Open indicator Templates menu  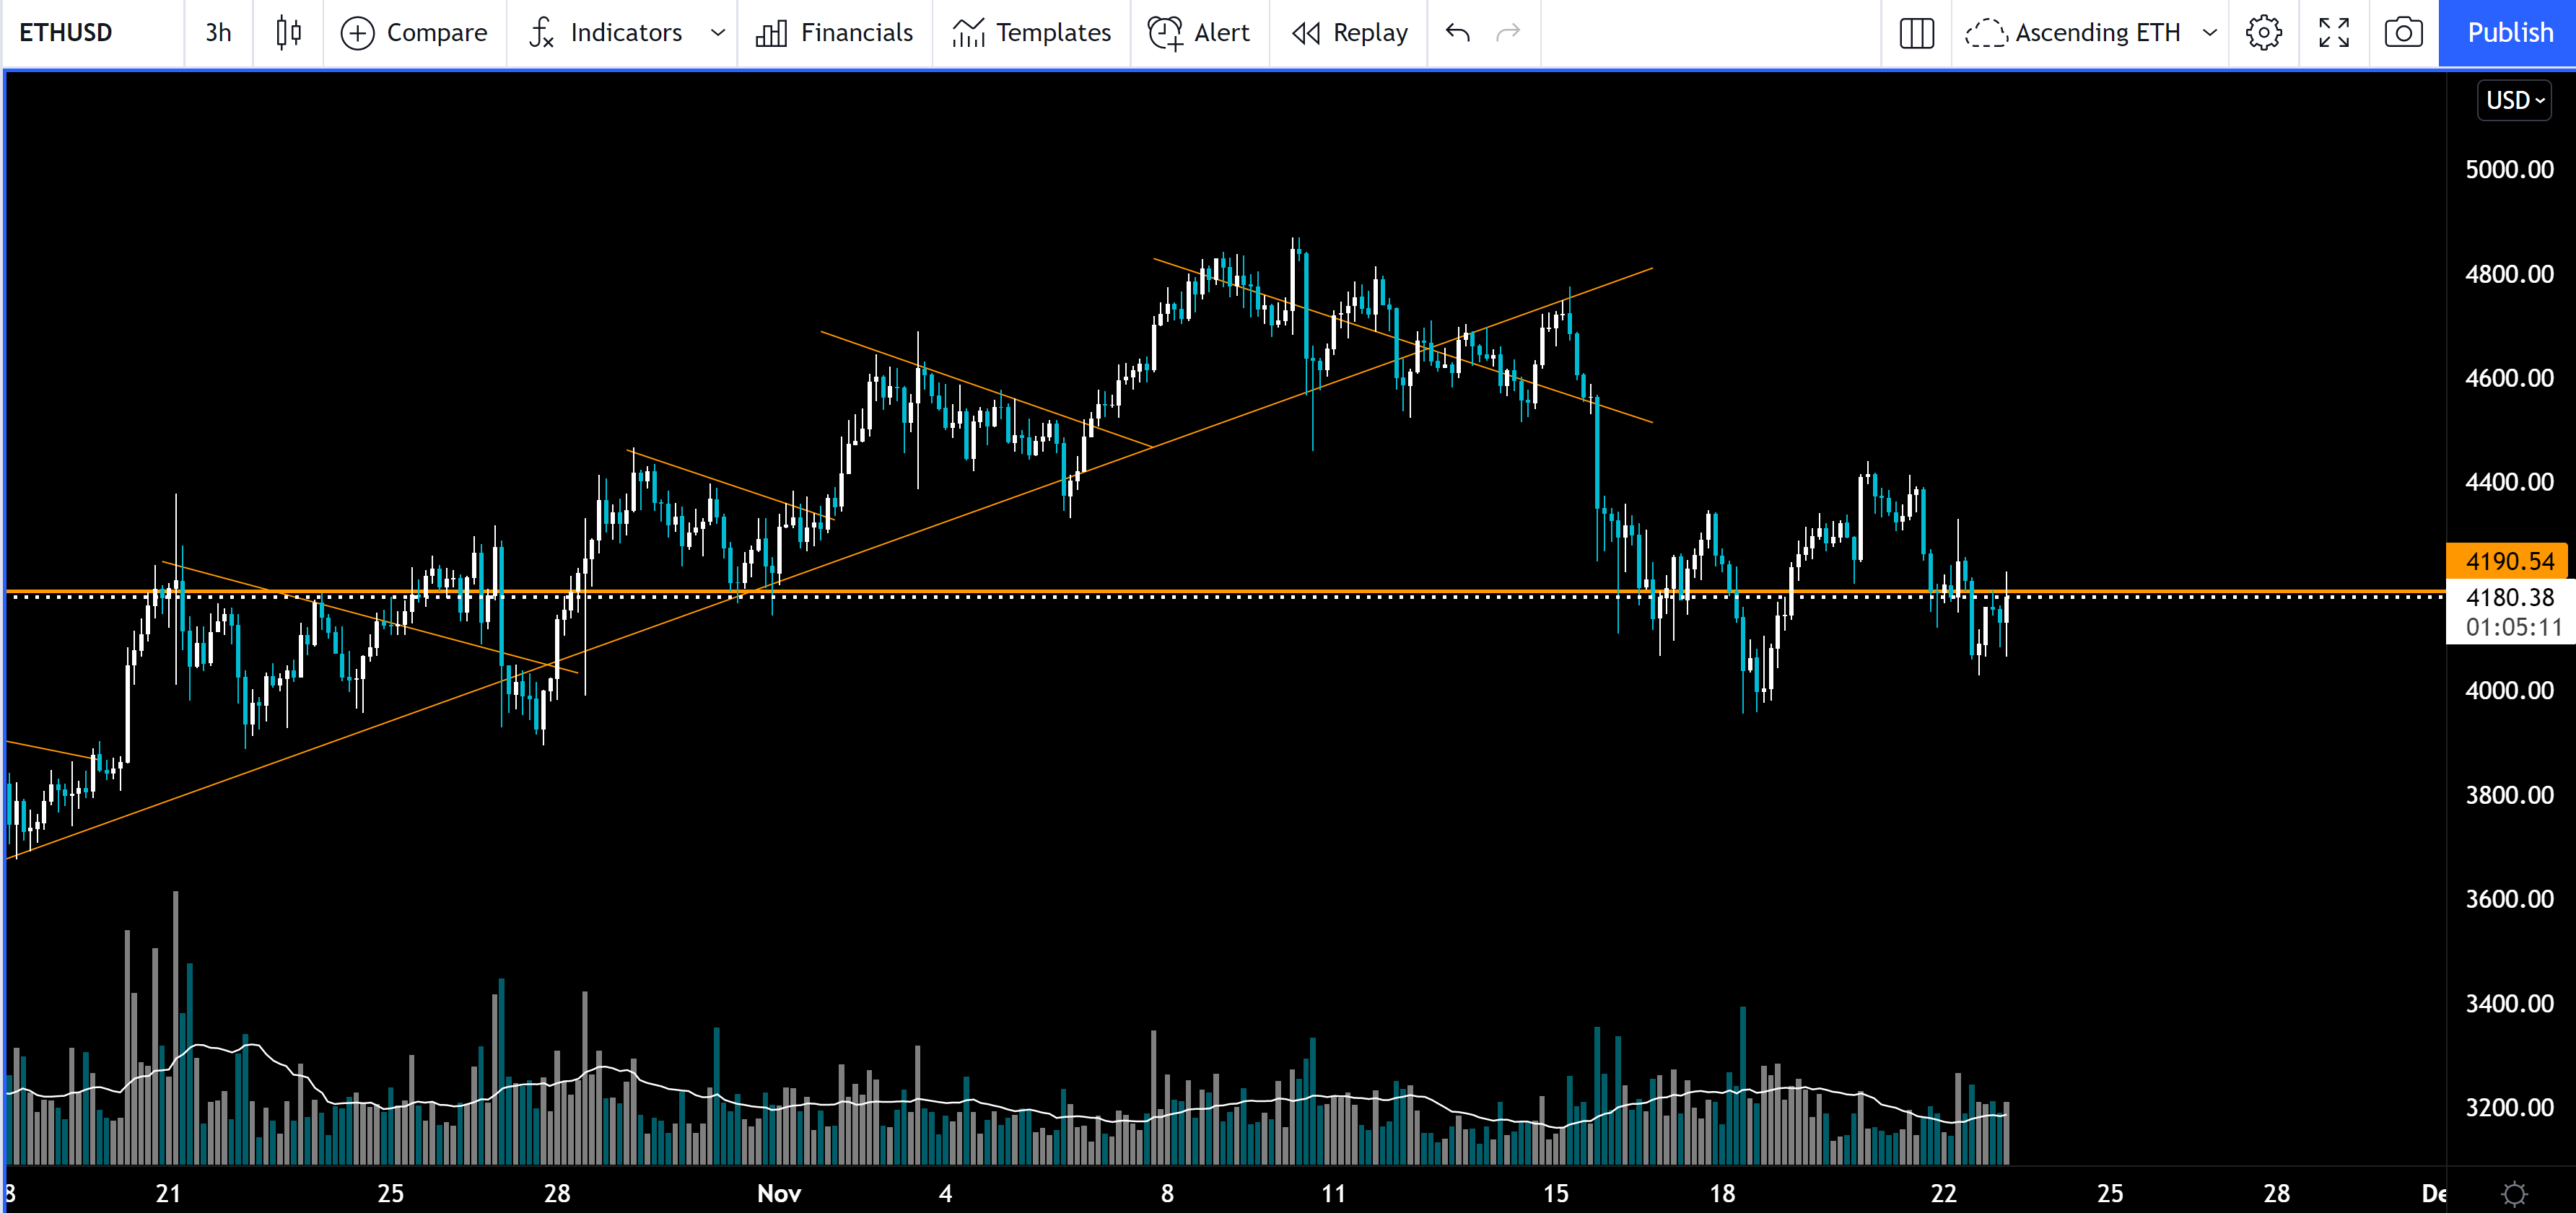coord(1031,33)
